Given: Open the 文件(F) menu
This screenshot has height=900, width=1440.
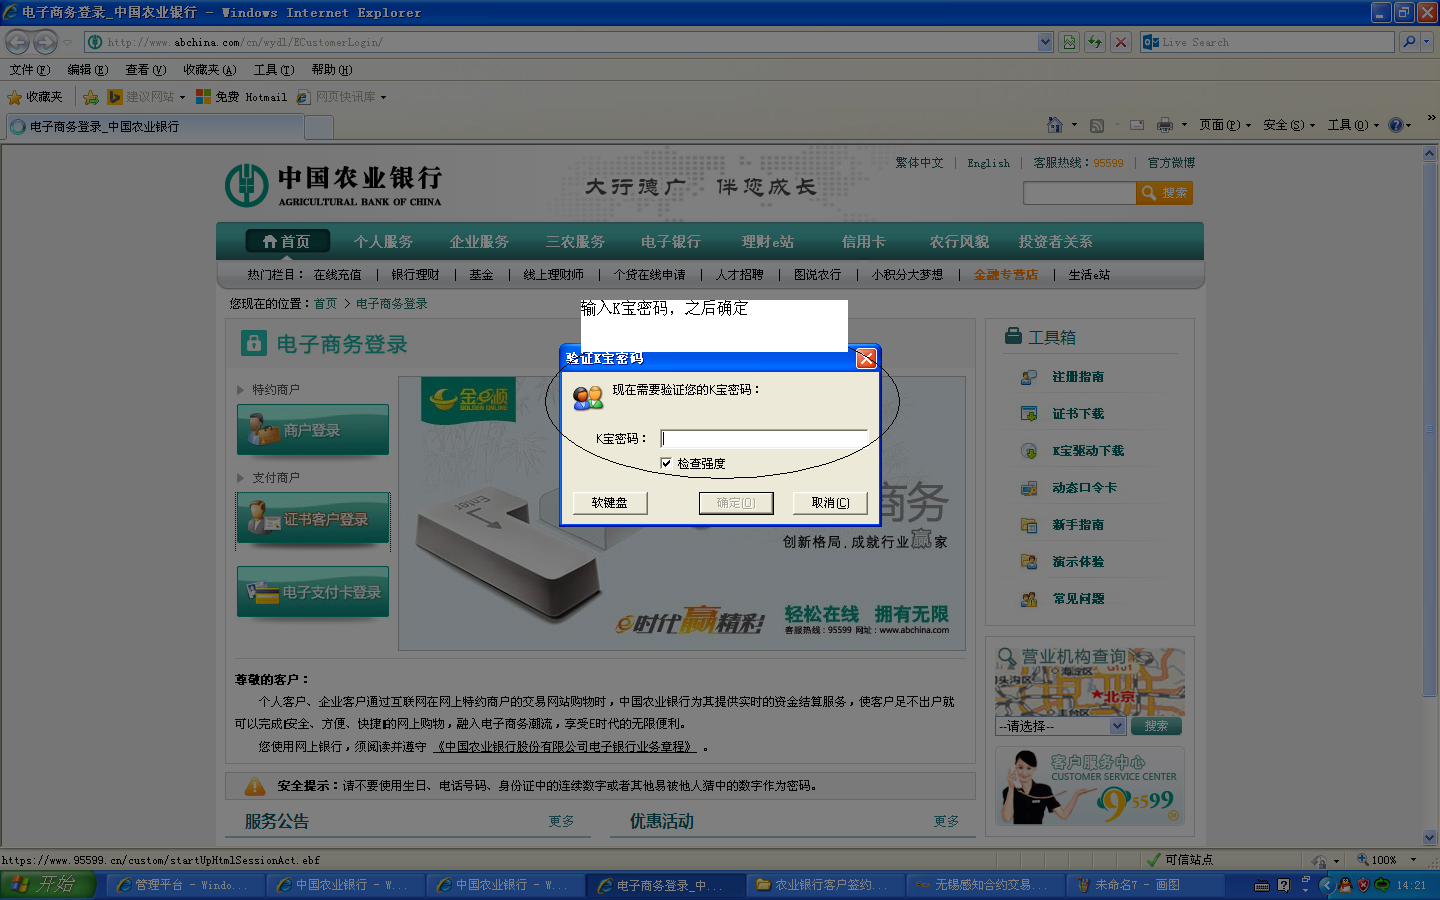Looking at the screenshot, I should [29, 70].
